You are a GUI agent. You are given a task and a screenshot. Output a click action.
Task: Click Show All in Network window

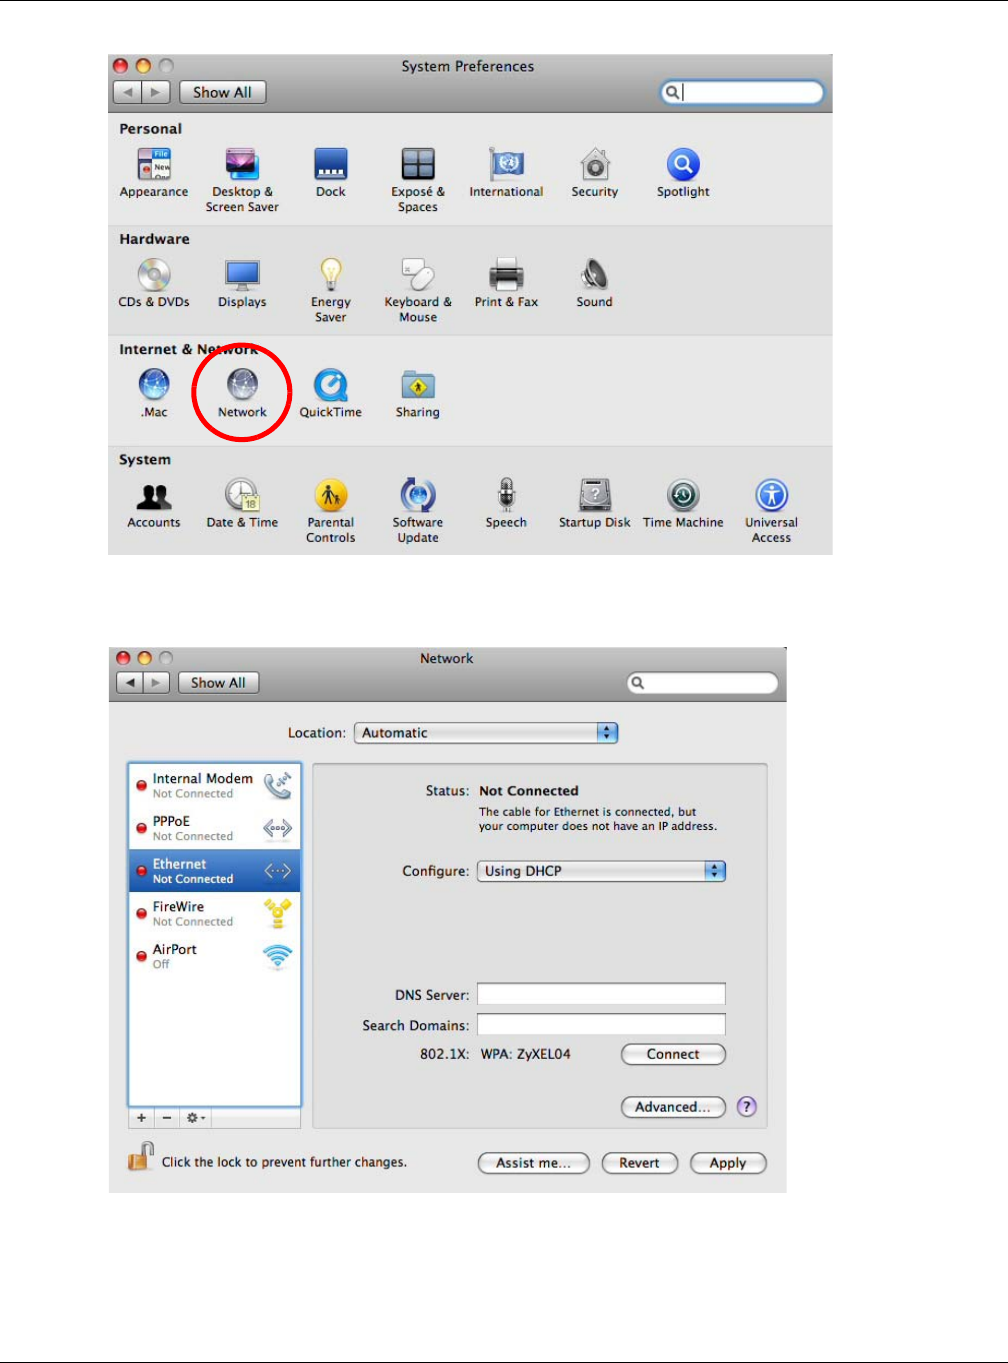[218, 682]
